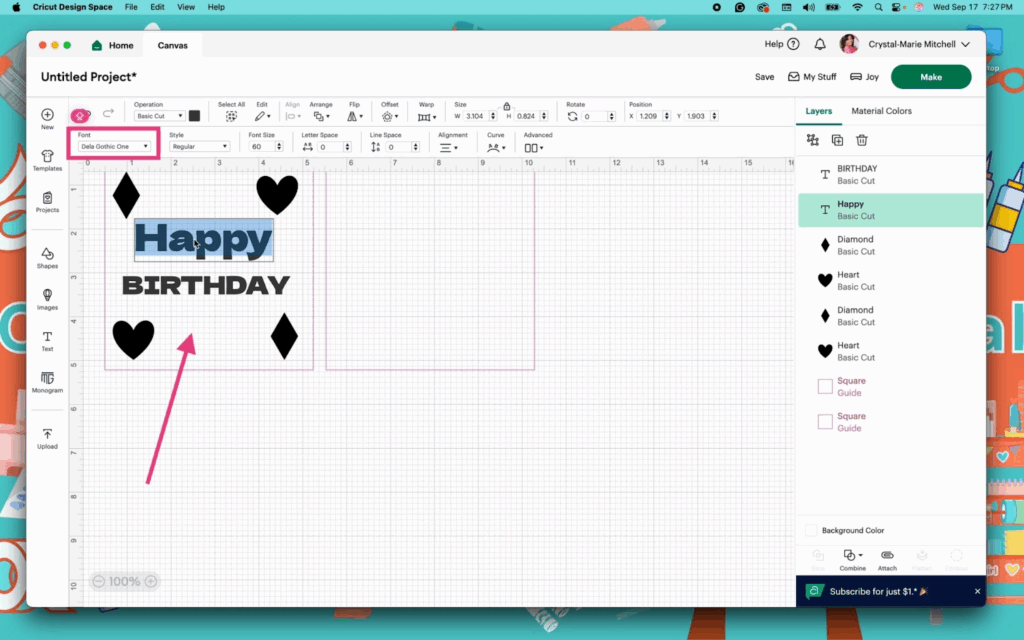Select the Text tool
This screenshot has width=1024, height=640.
47,341
